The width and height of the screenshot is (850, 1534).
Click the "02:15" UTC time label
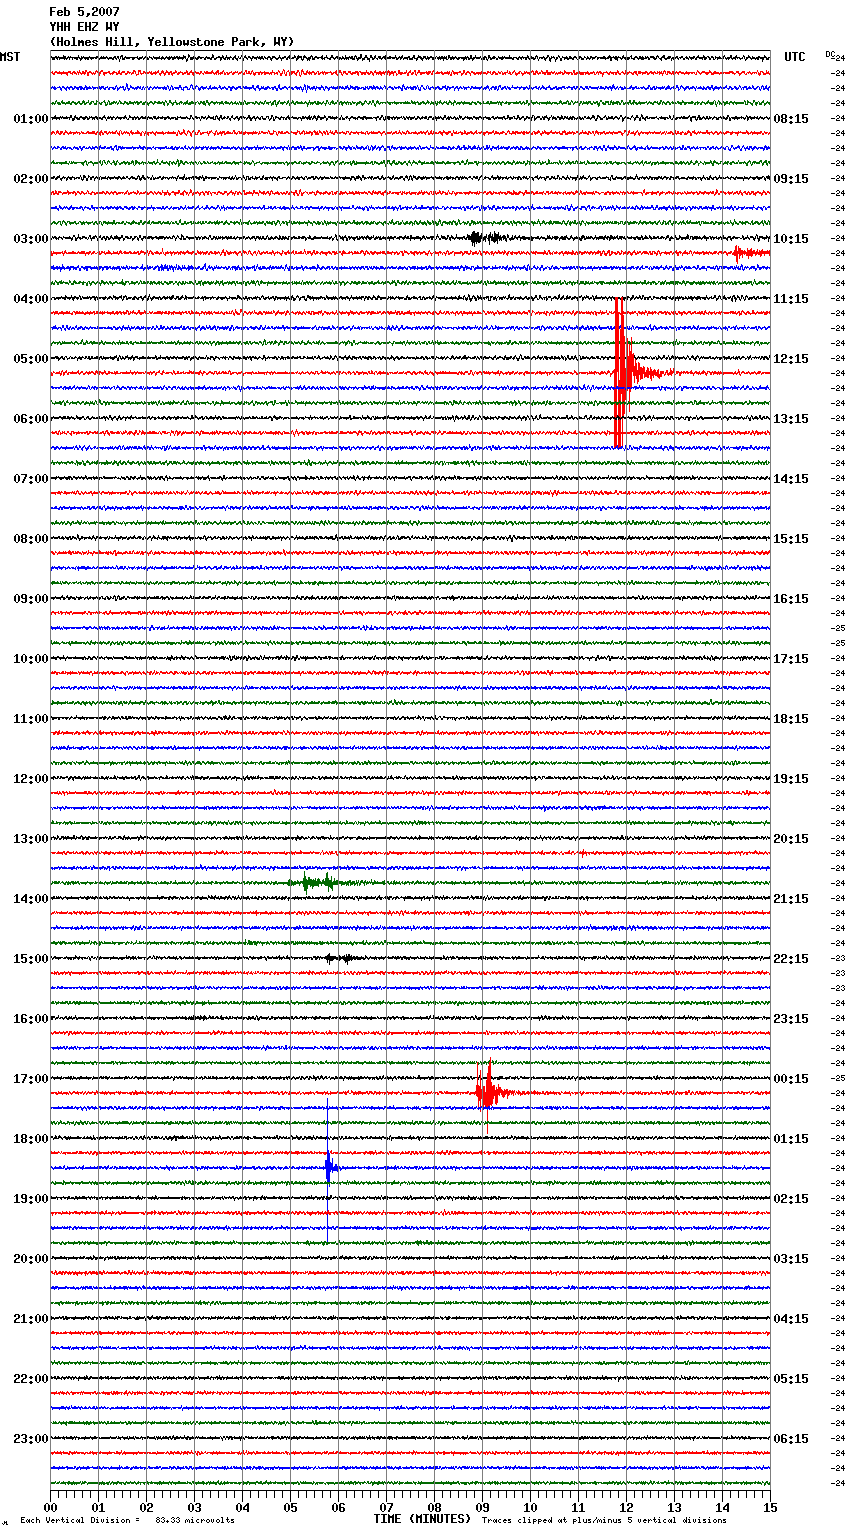(x=791, y=1199)
